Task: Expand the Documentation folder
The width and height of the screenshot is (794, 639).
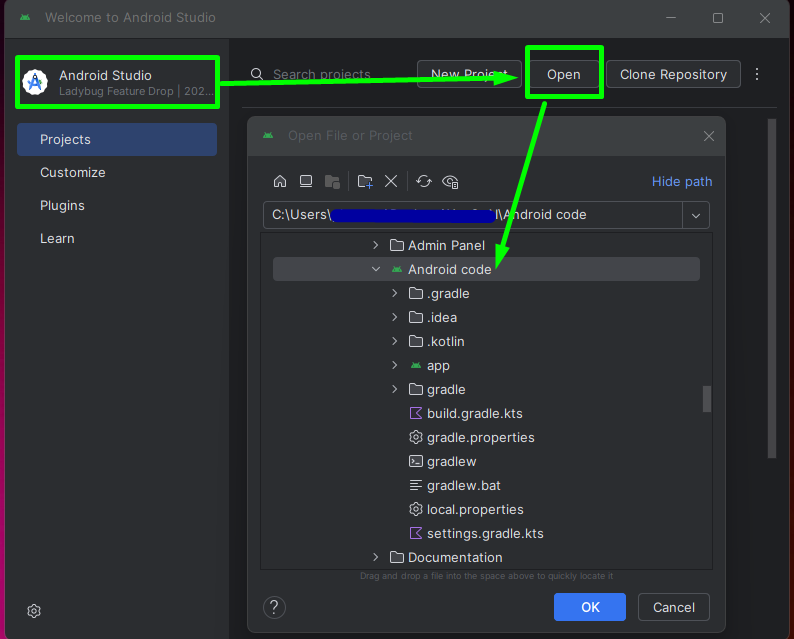Action: 376,557
